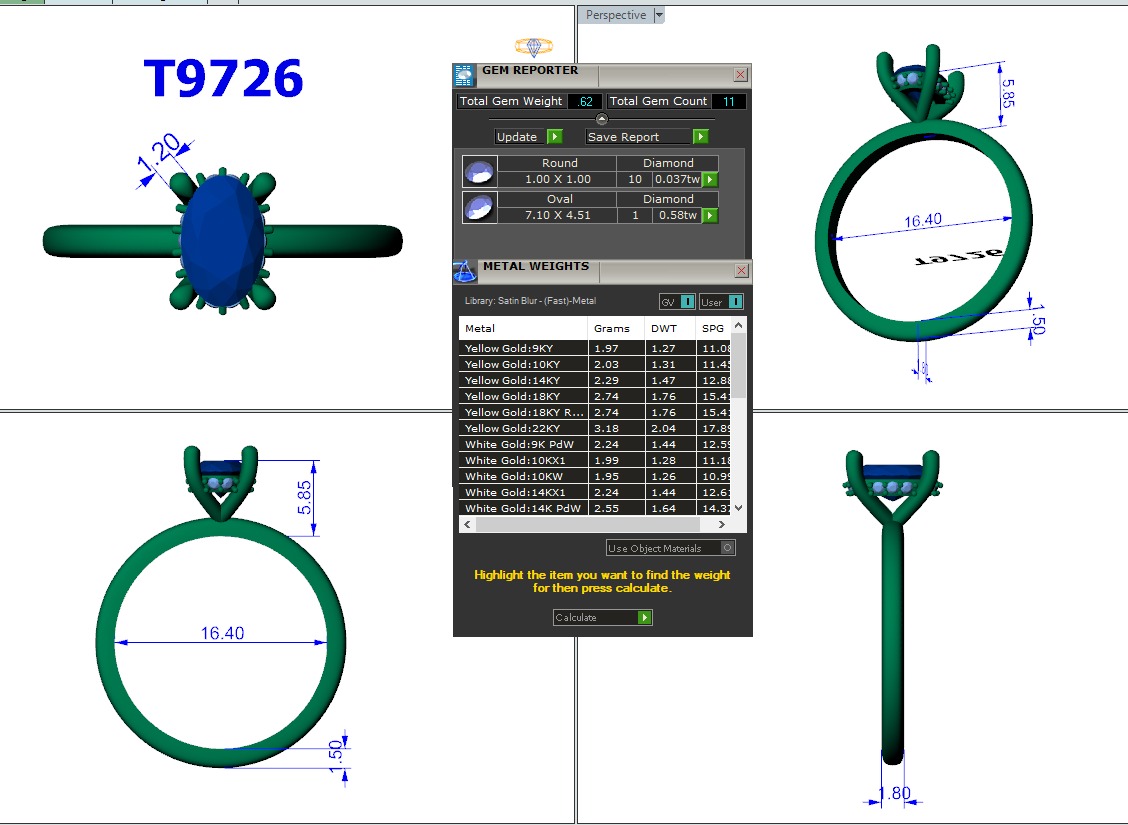Click green arrow beside 0.58tw Oval diamond
The width and height of the screenshot is (1128, 825).
point(710,216)
